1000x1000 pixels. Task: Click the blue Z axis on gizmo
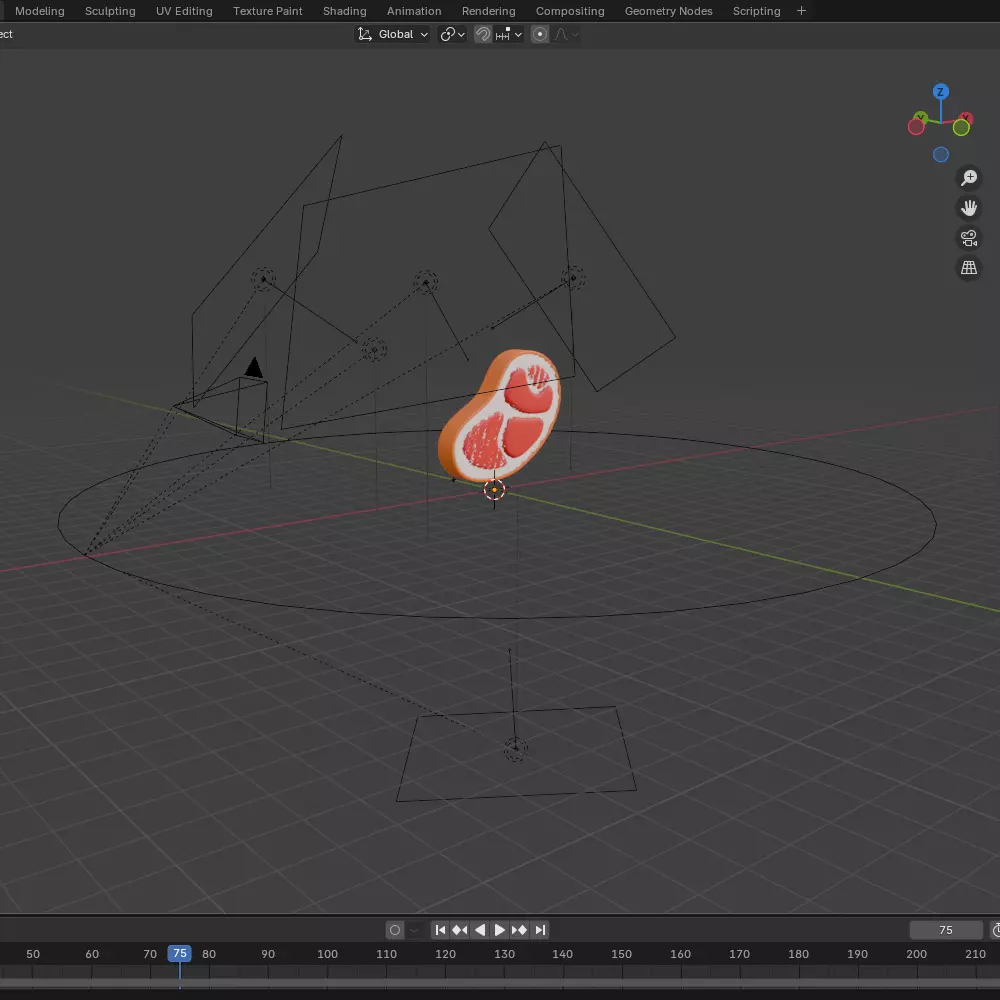coord(940,92)
